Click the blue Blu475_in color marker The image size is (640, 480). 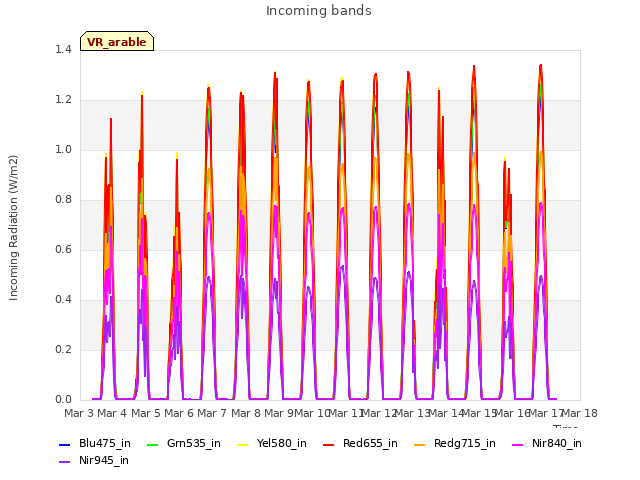[x=64, y=444]
